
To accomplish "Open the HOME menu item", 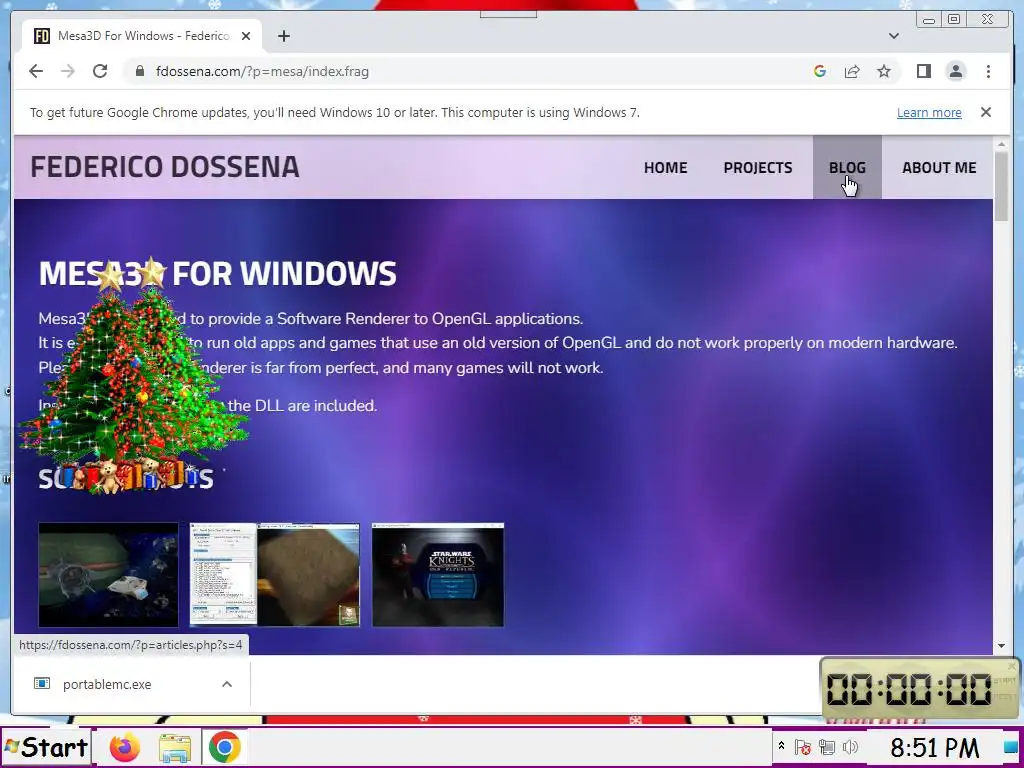I will 665,167.
